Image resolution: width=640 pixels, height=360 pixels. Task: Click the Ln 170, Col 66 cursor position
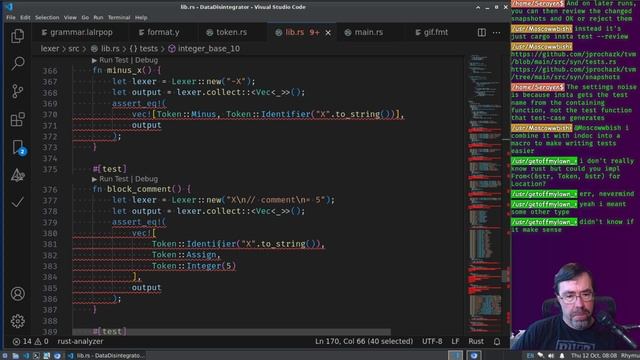[x=364, y=341]
